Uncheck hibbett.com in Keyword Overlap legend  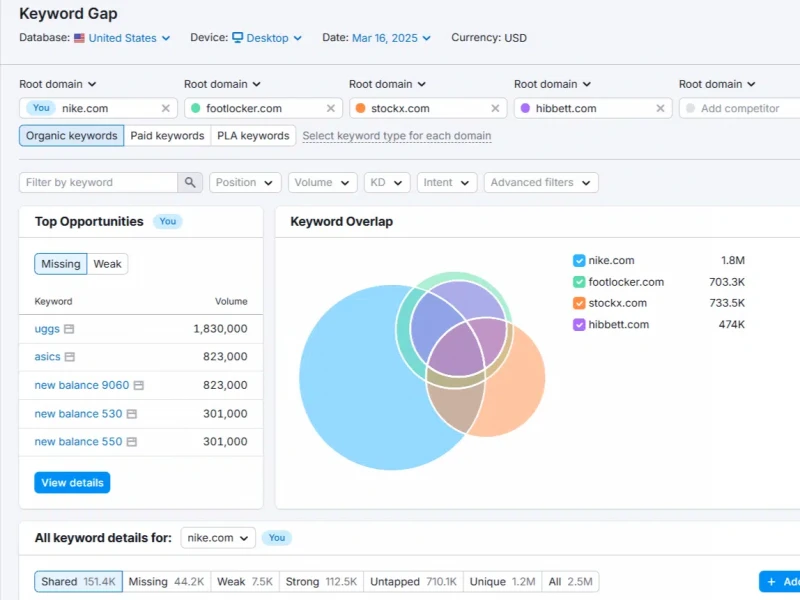tap(579, 324)
